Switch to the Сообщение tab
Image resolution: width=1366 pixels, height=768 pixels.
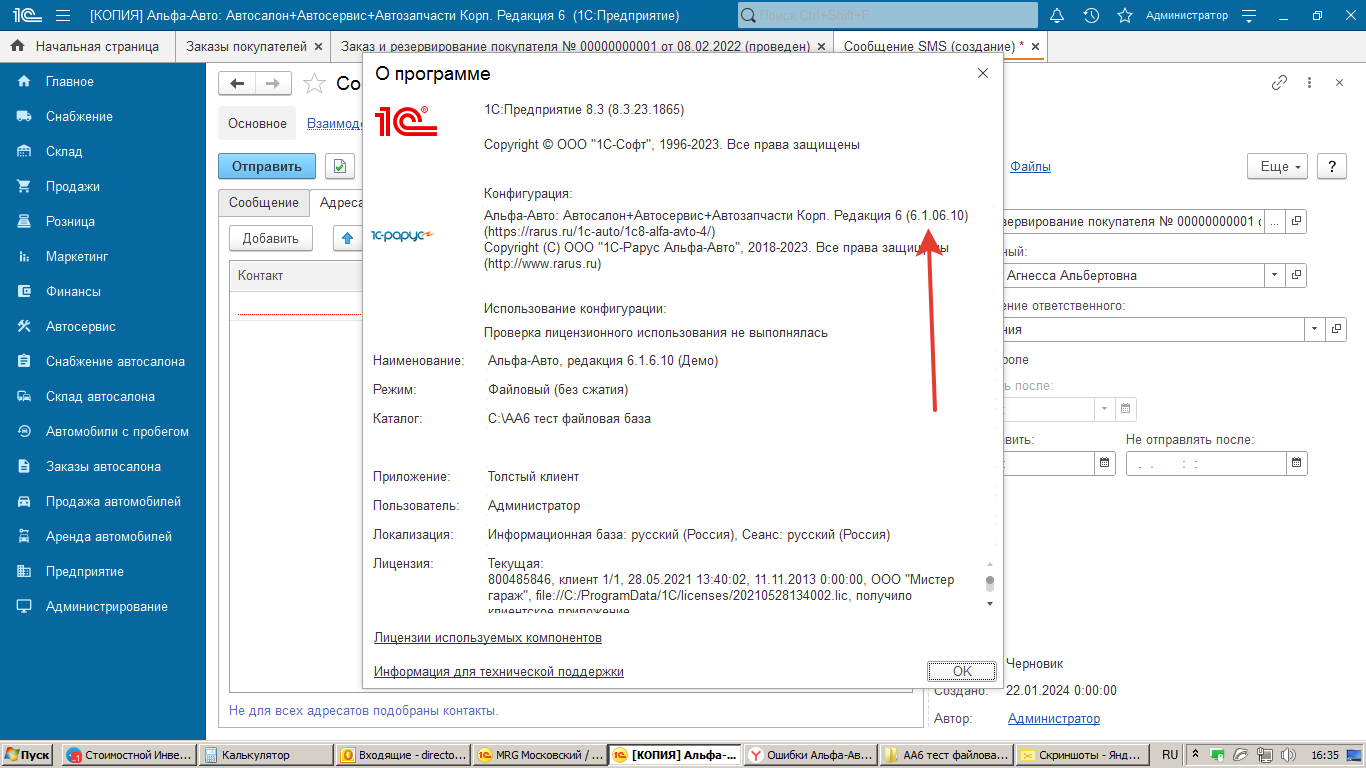[264, 202]
